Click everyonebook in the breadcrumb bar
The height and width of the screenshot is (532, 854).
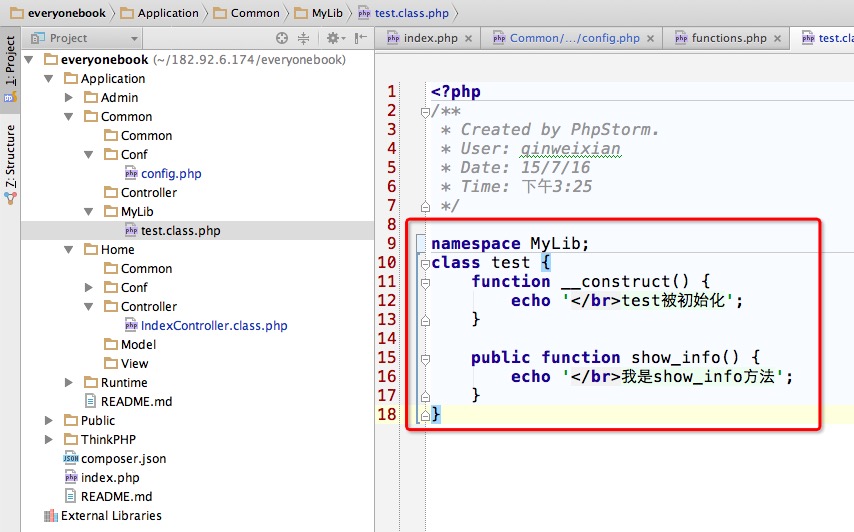coord(58,13)
